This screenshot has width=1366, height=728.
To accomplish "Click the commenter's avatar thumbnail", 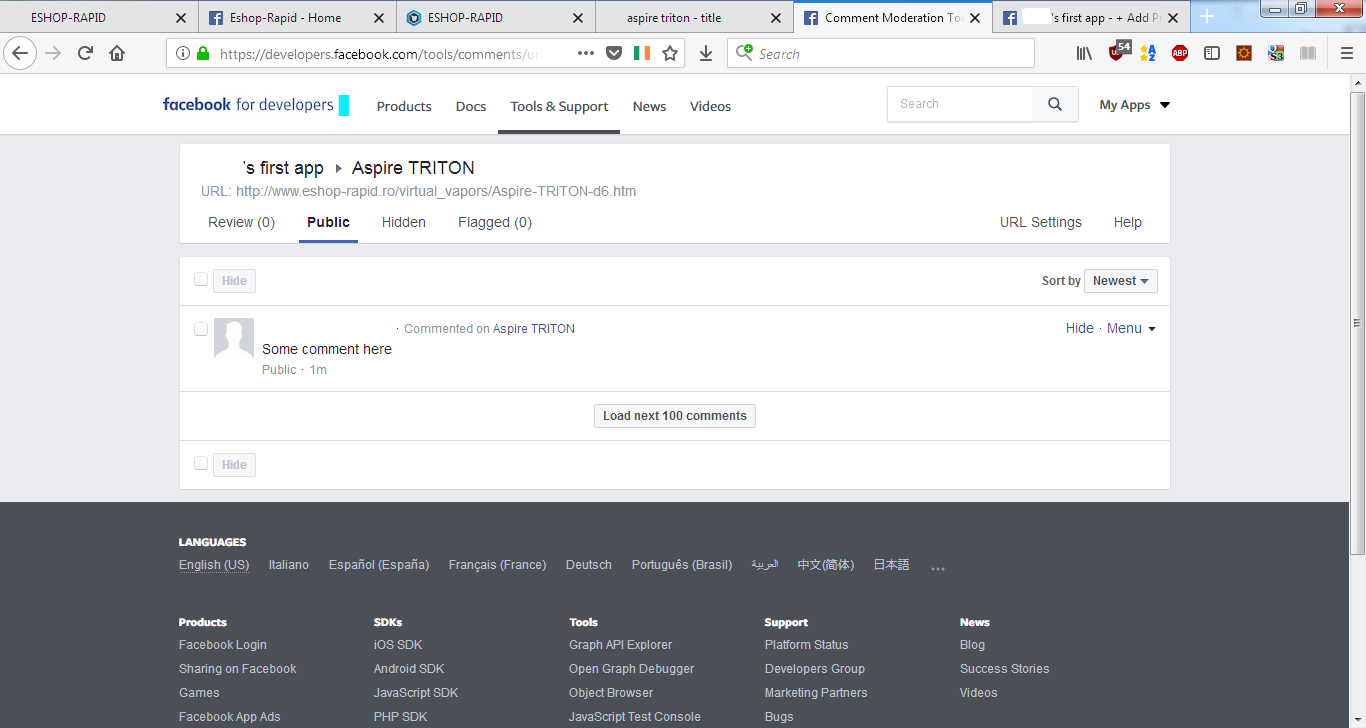I will tap(234, 338).
